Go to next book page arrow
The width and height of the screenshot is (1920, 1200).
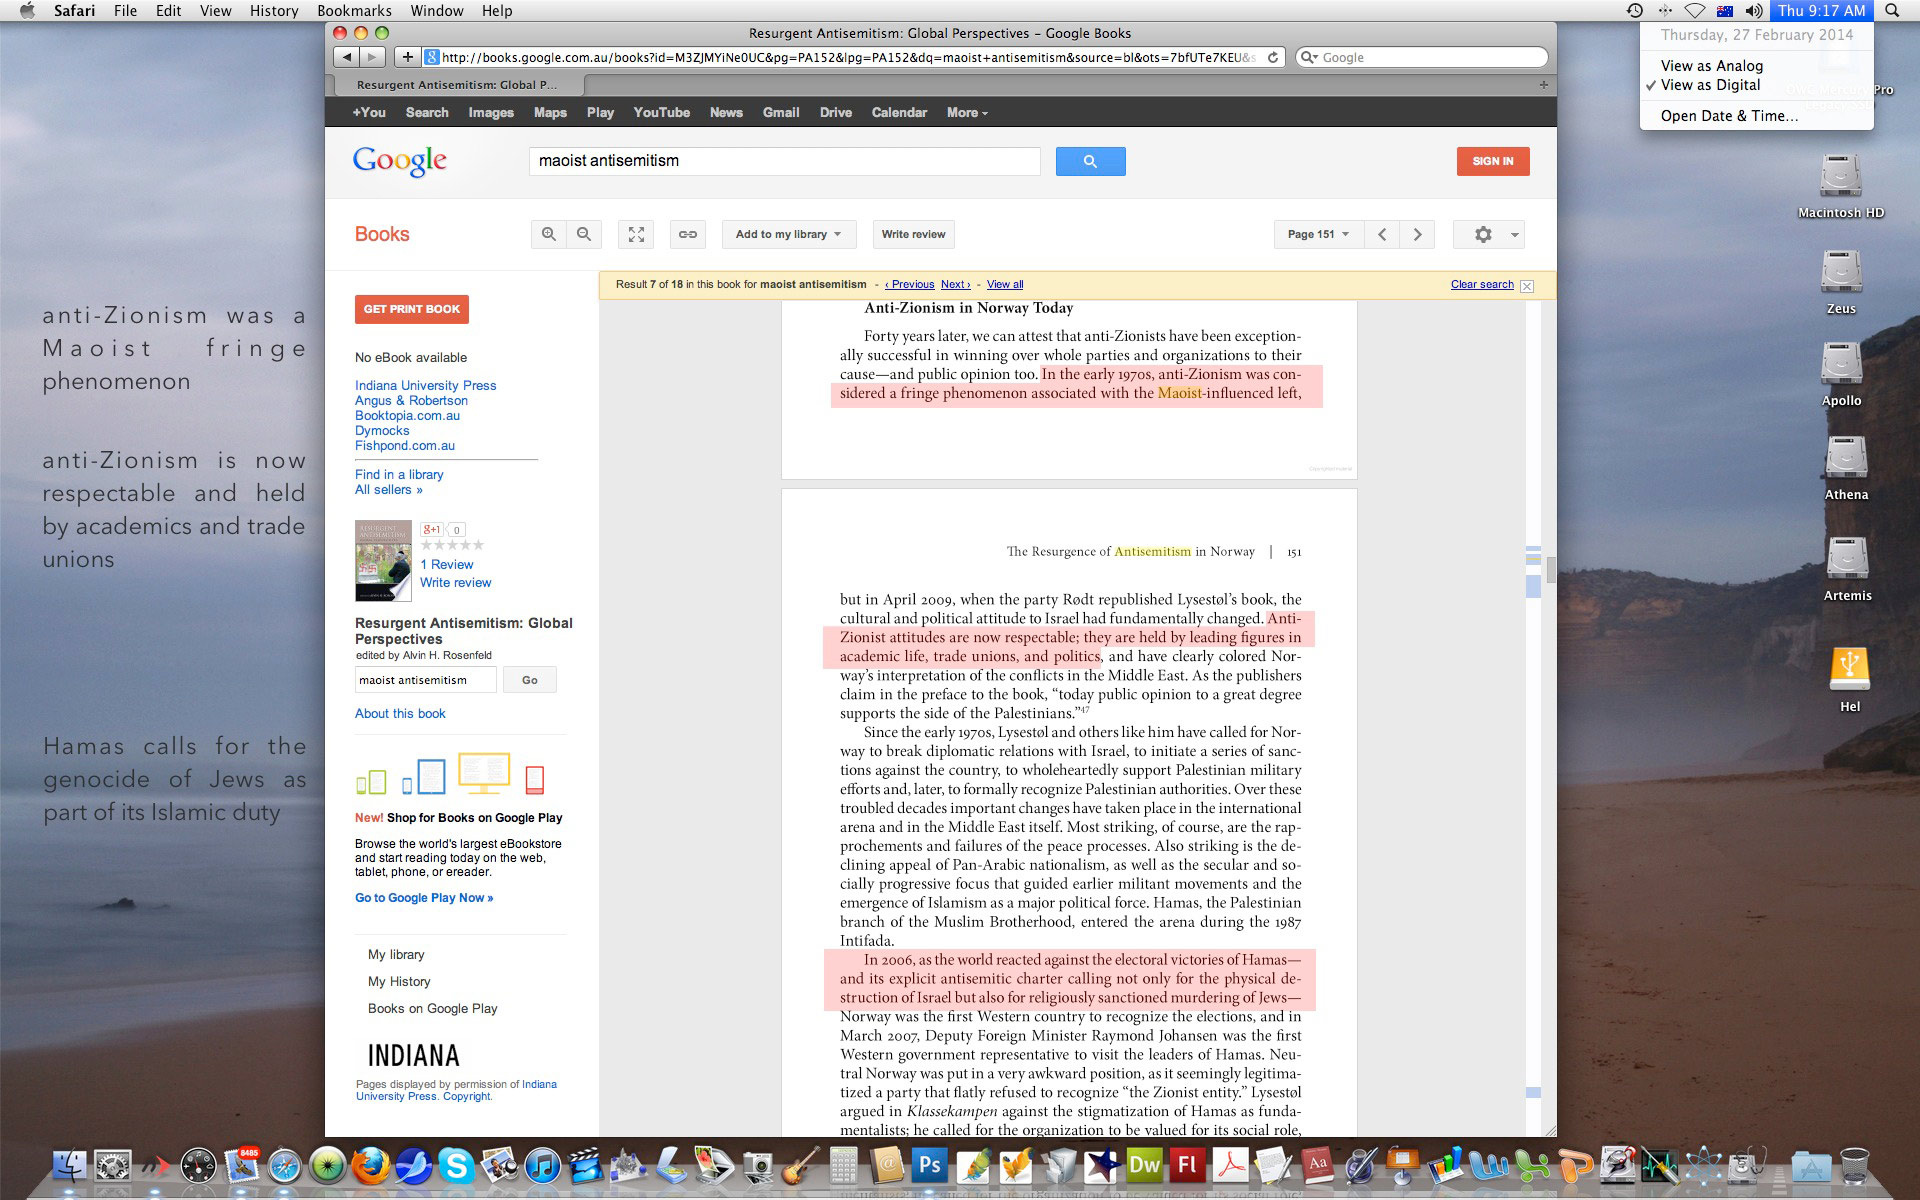1417,234
